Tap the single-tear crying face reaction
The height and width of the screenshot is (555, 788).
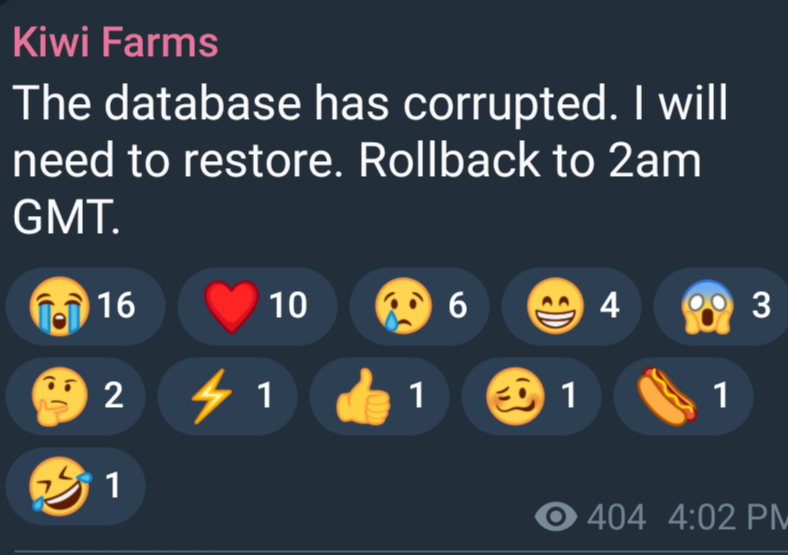pyautogui.click(x=419, y=306)
